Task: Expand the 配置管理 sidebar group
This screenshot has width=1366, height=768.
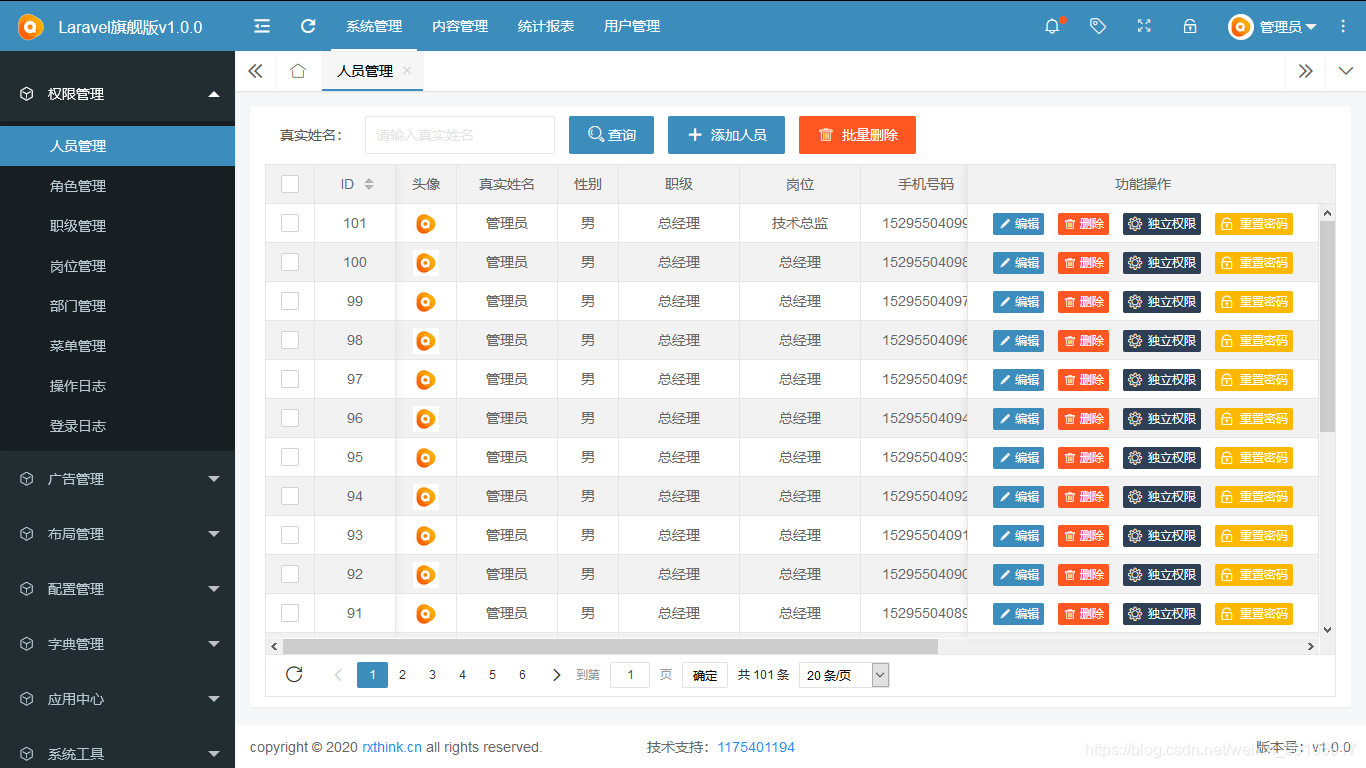Action: [x=117, y=589]
